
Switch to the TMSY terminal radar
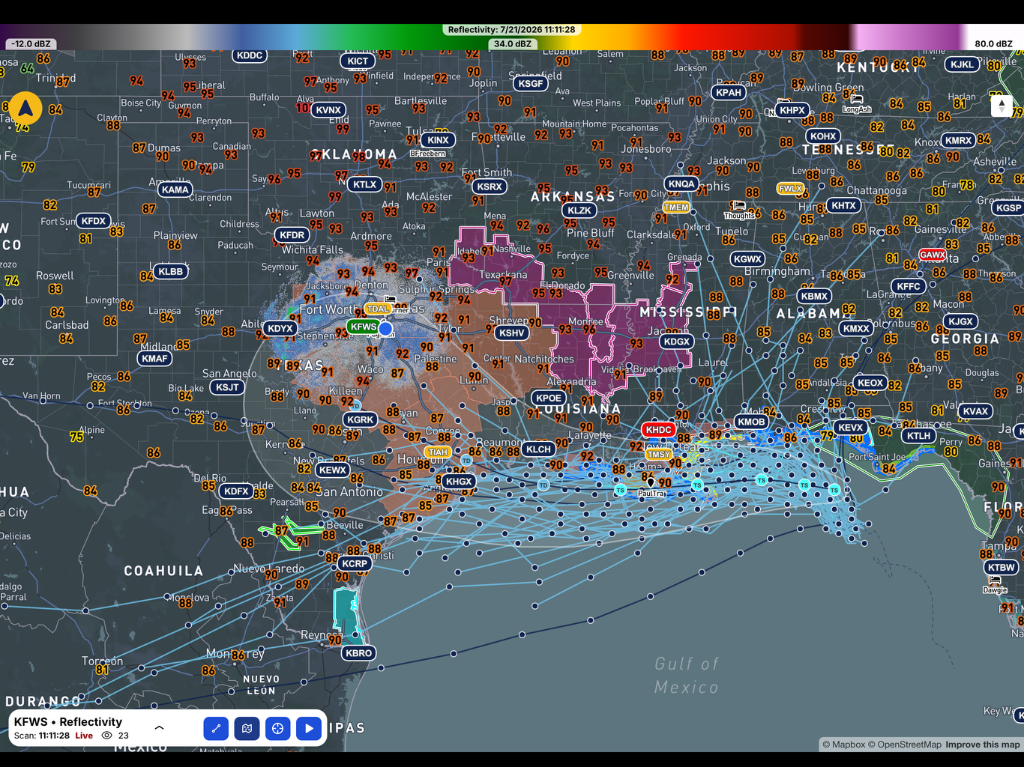[x=658, y=454]
